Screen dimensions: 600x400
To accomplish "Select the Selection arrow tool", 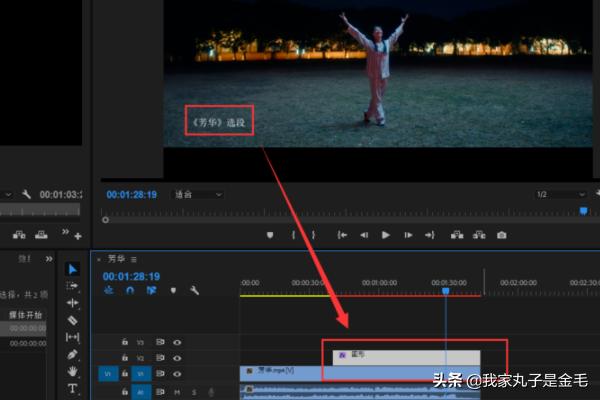I will [72, 269].
